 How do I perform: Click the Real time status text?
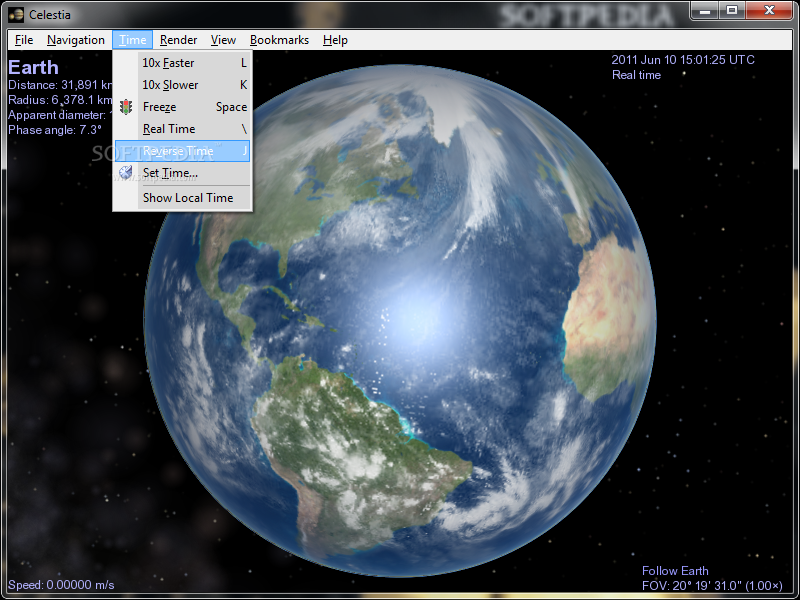636,75
